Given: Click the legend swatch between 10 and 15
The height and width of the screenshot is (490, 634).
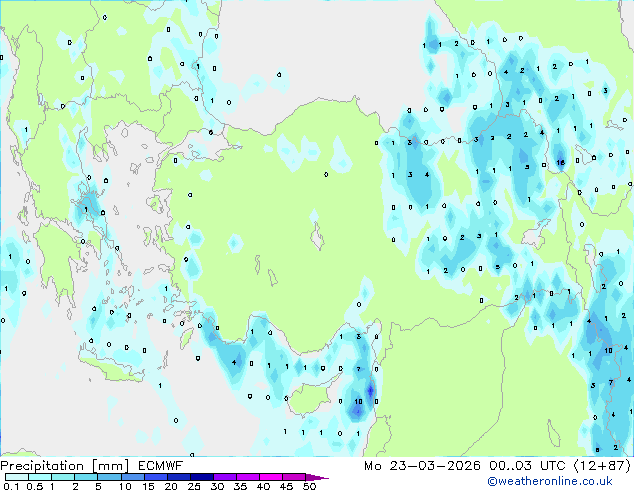Looking at the screenshot, I should click(132, 477).
